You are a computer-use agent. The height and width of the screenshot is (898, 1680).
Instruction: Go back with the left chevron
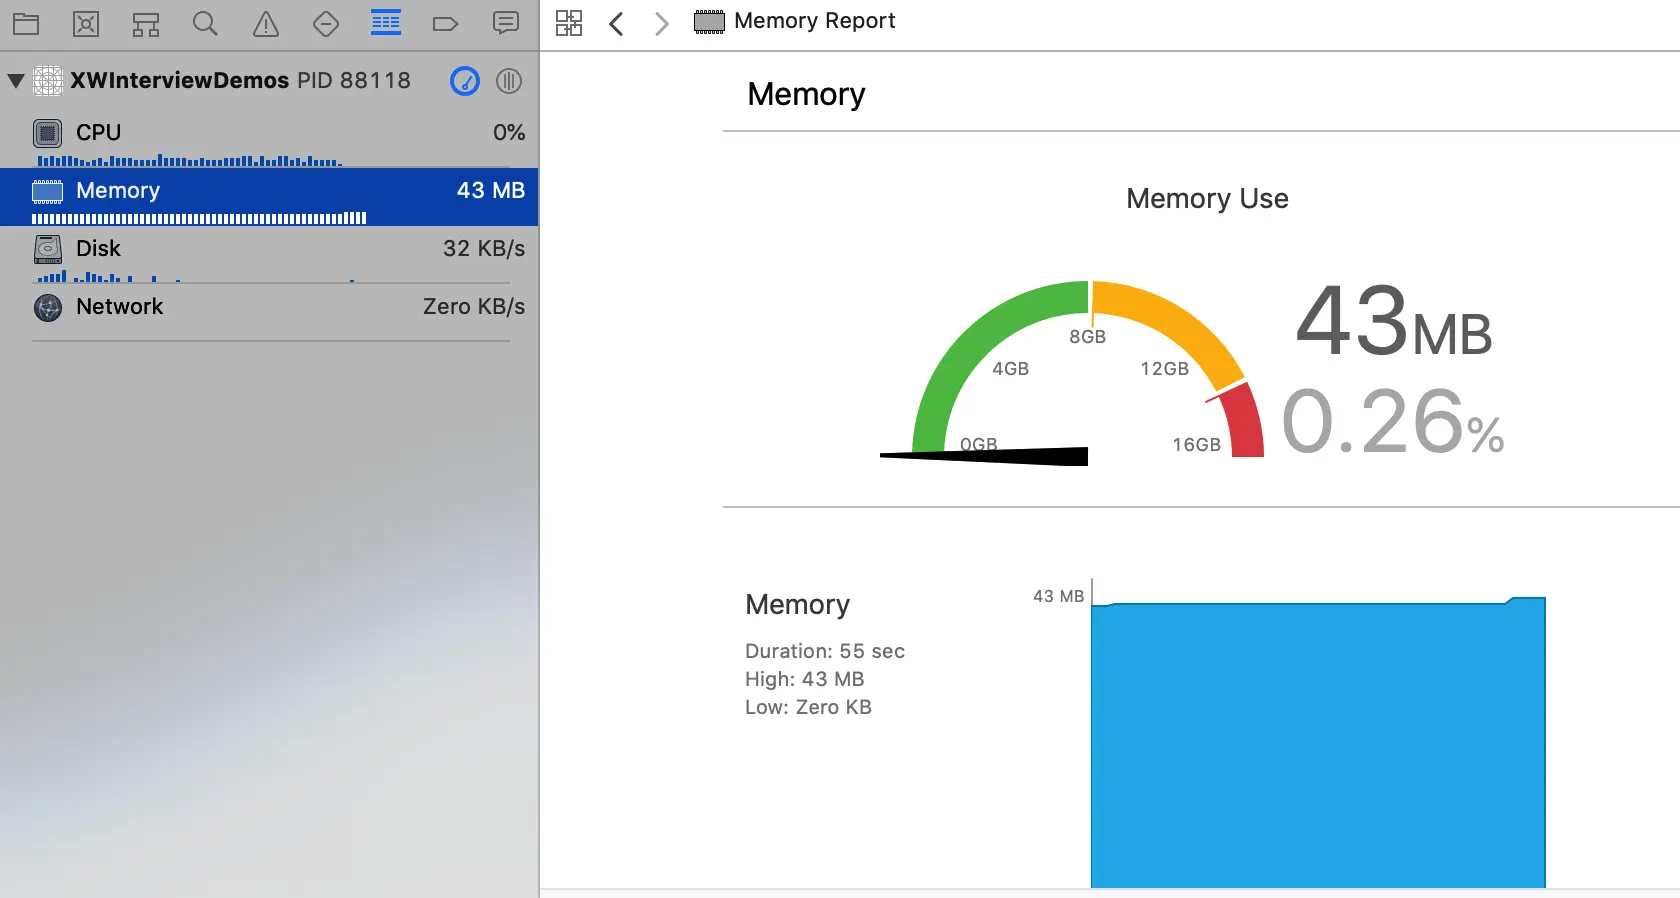click(x=617, y=23)
